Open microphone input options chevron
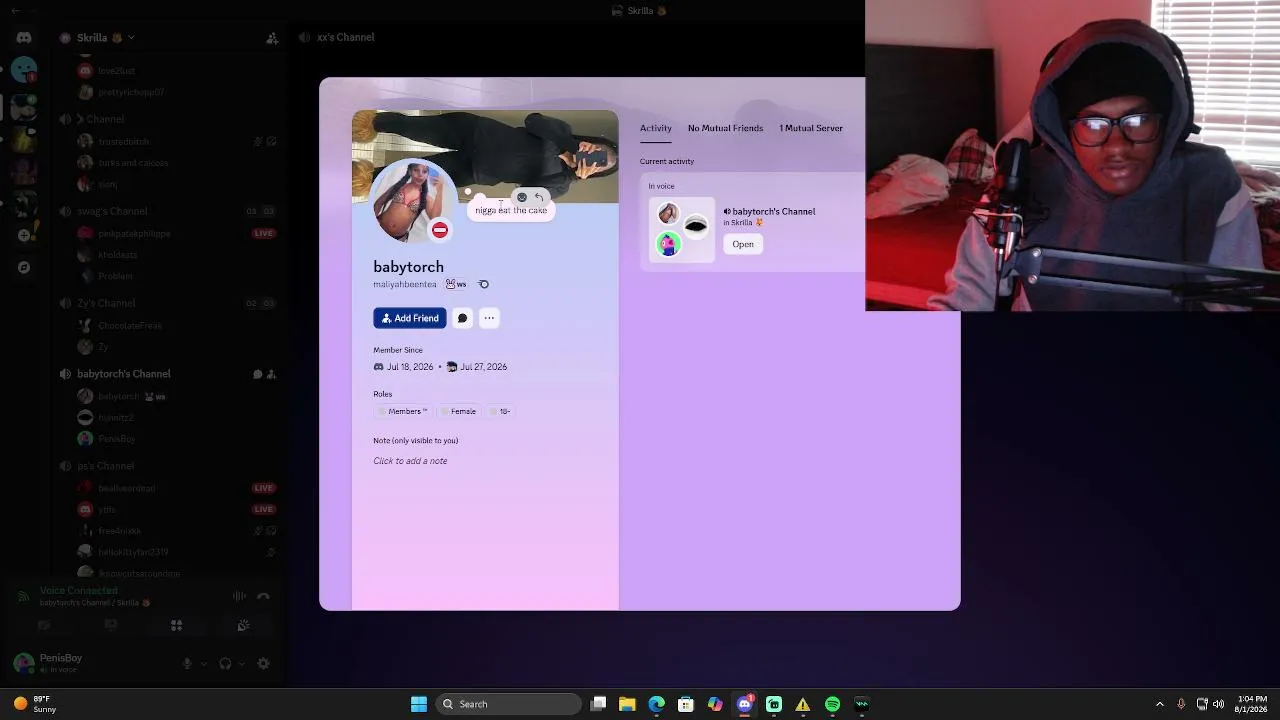Image resolution: width=1280 pixels, height=720 pixels. [x=204, y=664]
